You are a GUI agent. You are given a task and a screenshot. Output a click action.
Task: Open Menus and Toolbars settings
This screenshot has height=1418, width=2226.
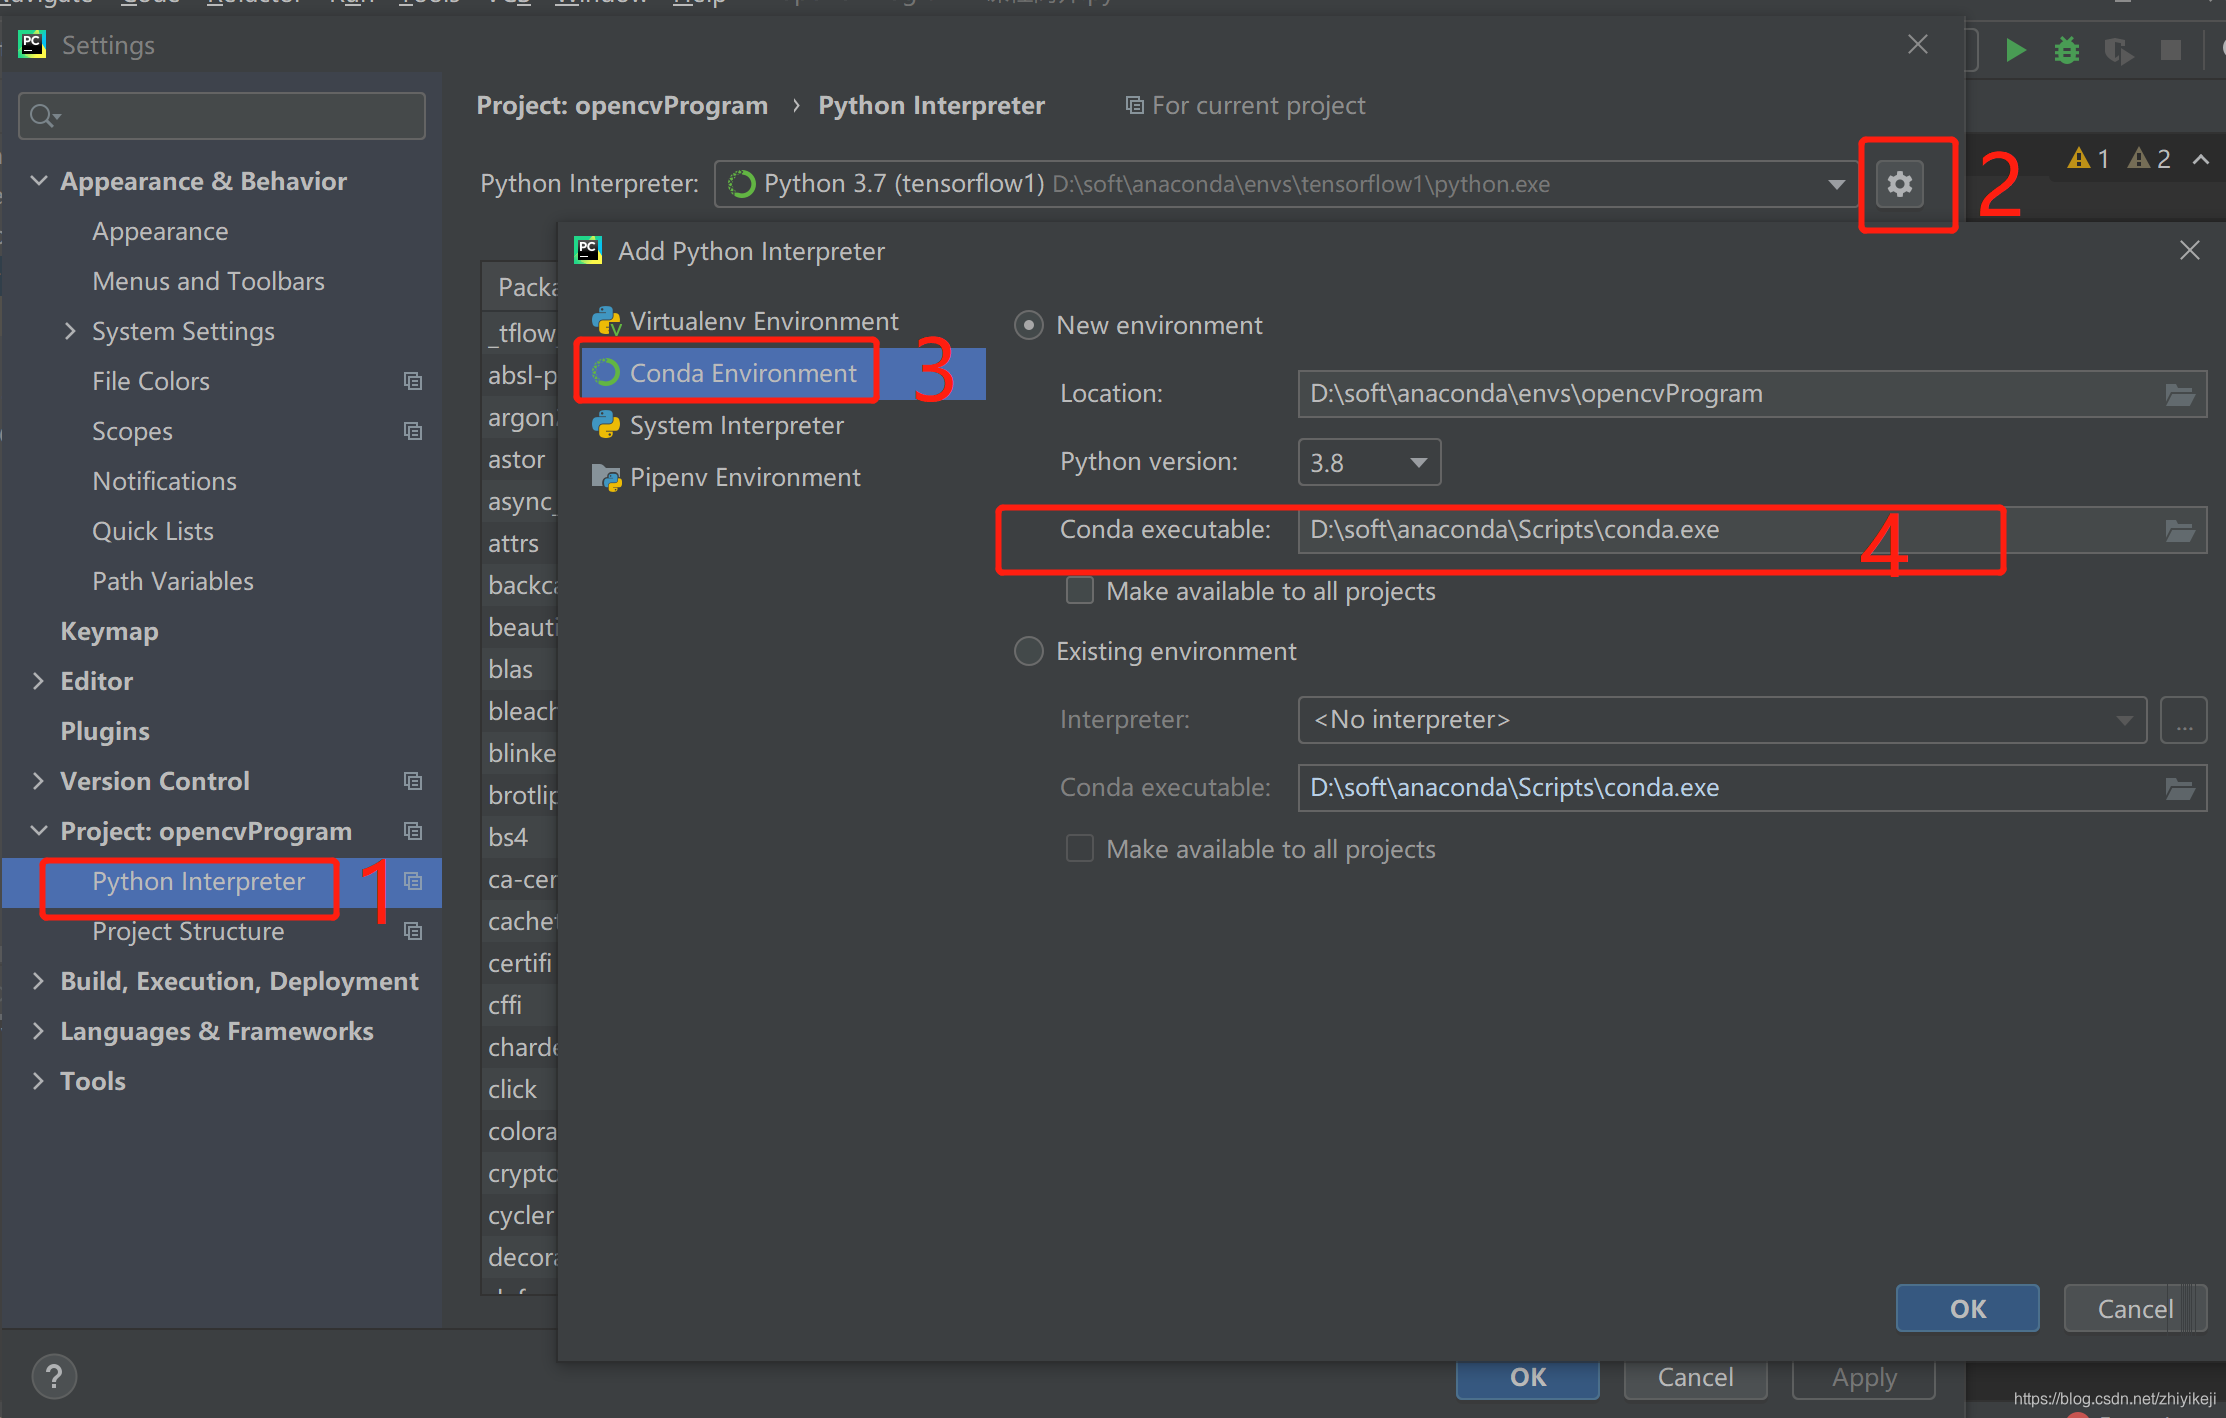(x=208, y=281)
